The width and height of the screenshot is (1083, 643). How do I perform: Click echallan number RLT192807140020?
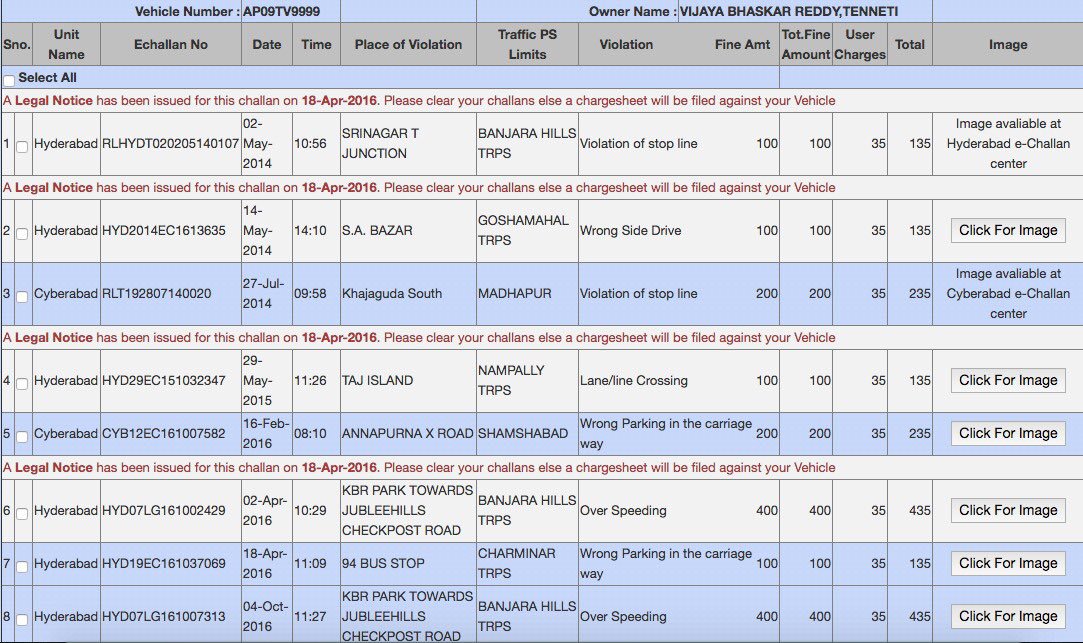157,294
